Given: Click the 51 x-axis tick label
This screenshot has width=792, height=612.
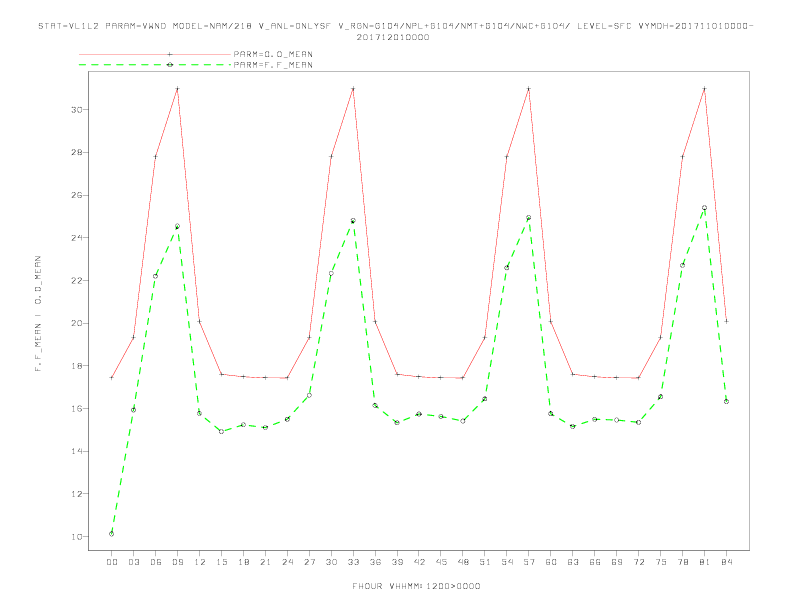Looking at the screenshot, I should coord(485,562).
